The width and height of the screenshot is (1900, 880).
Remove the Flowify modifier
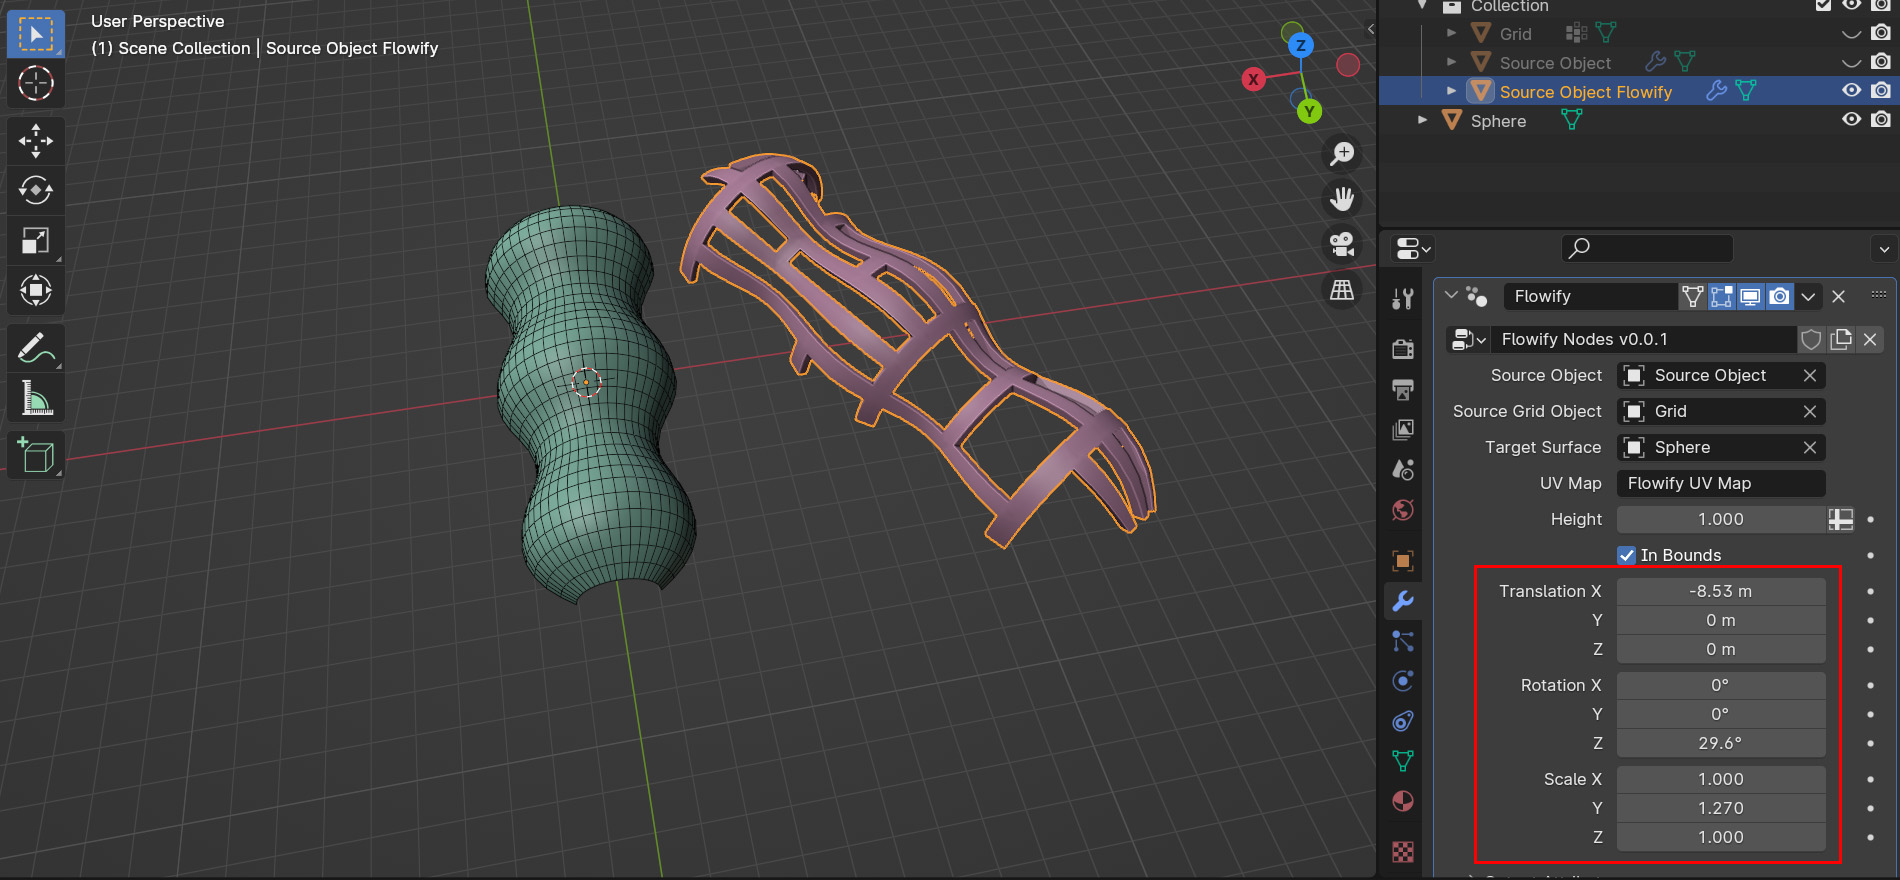[1838, 296]
